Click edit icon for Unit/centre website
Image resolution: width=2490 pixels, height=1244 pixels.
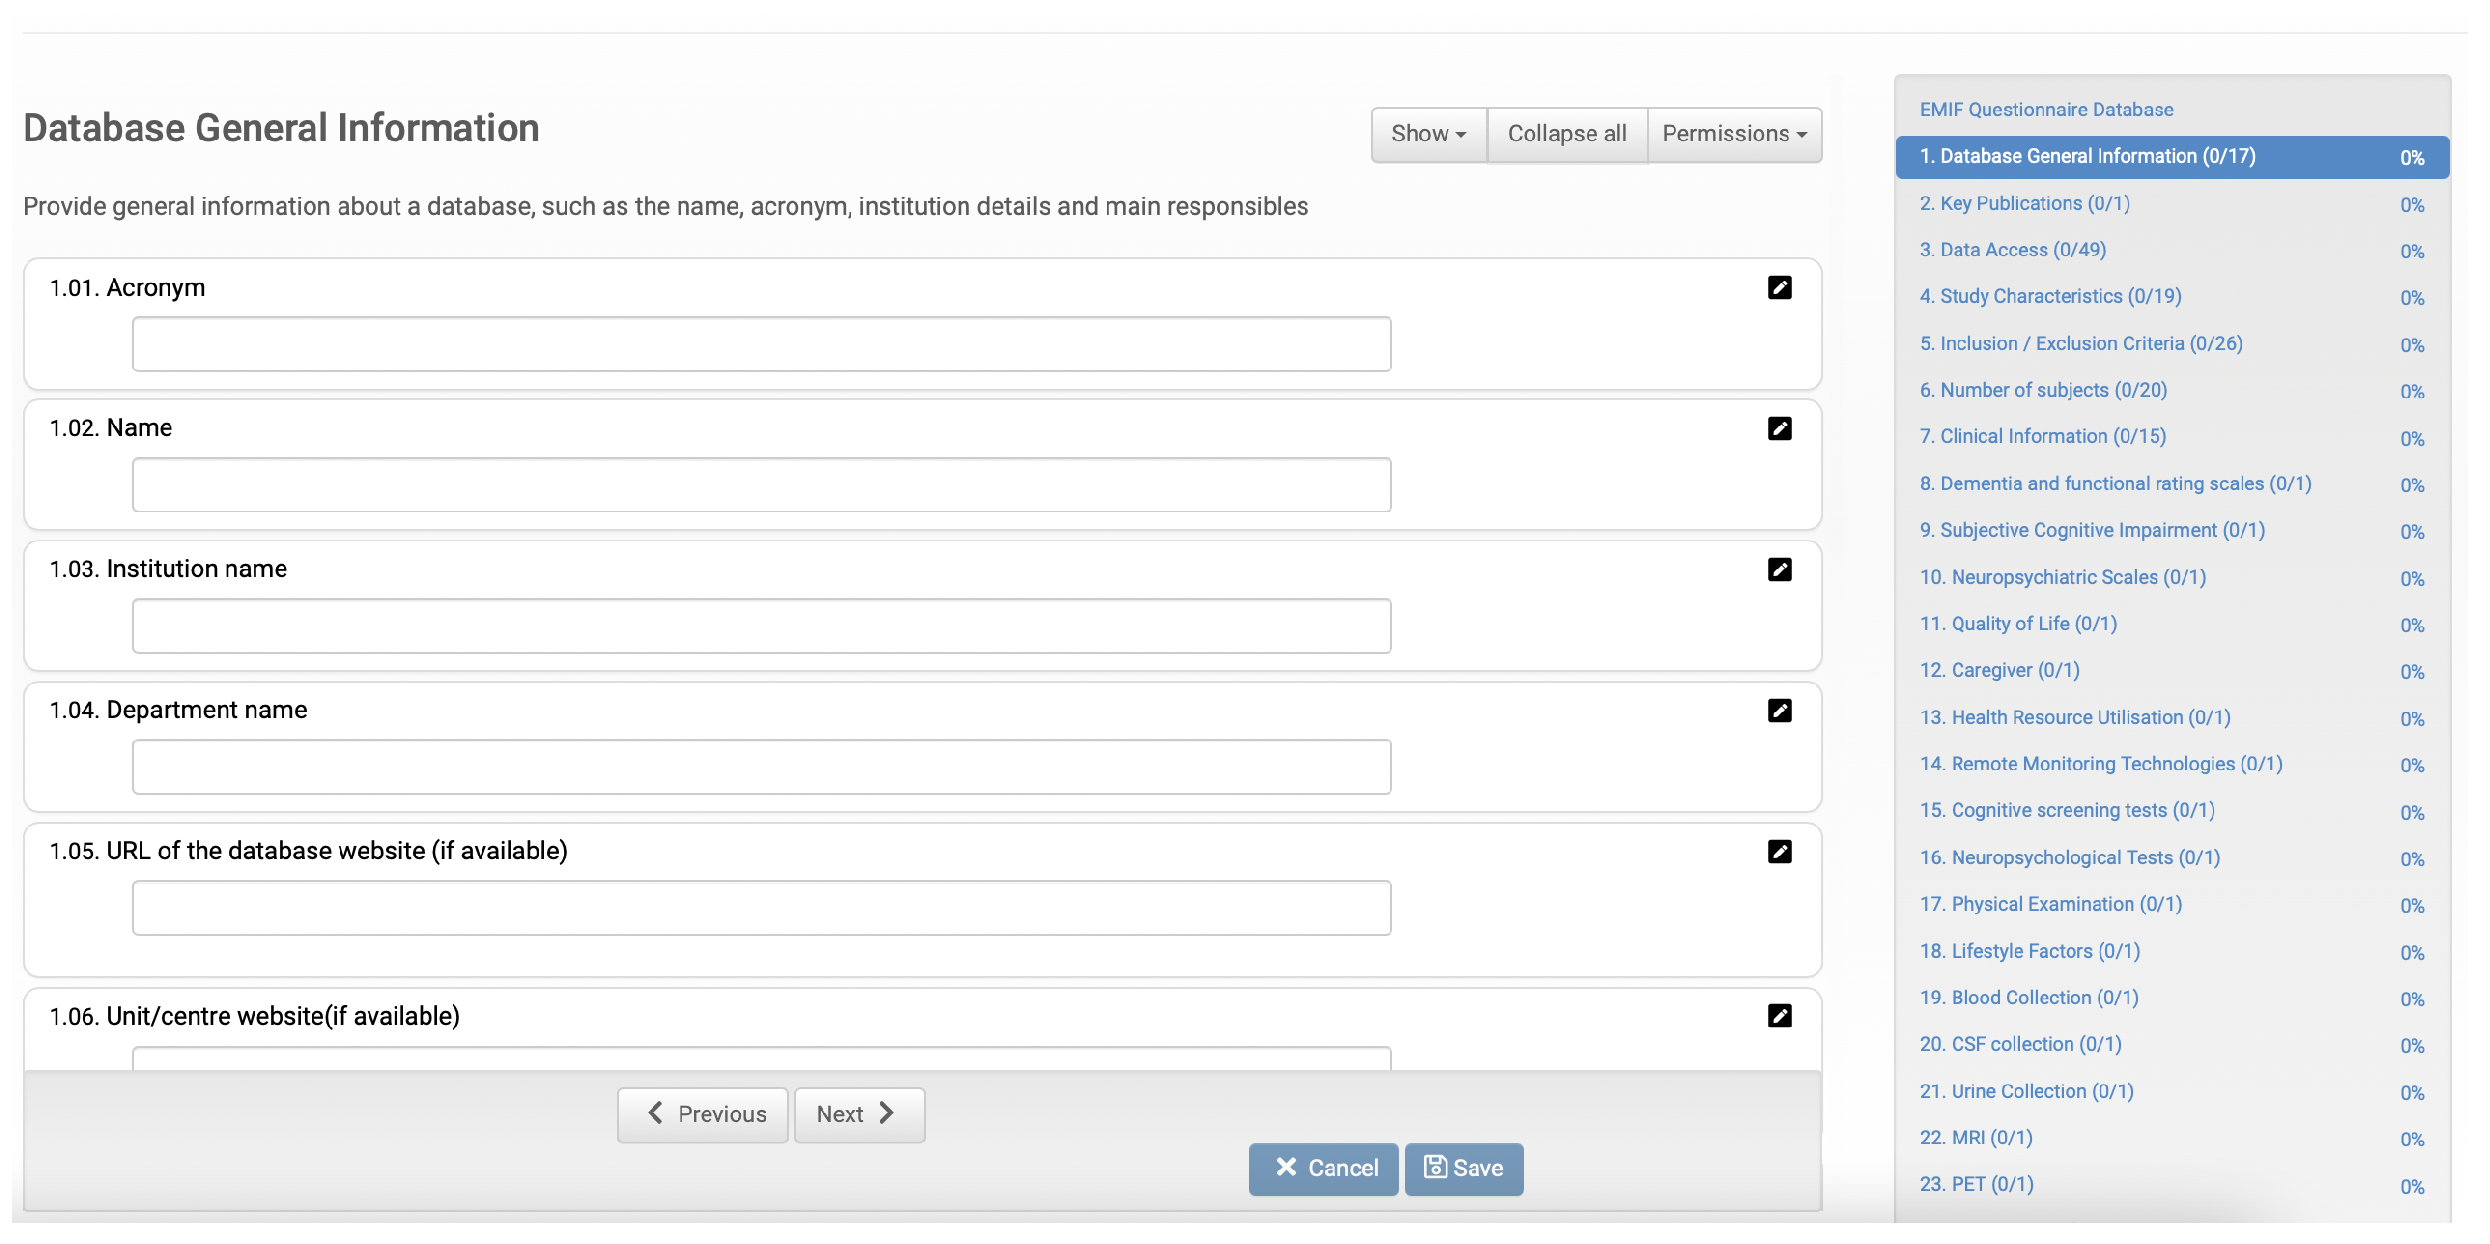pos(1779,1016)
